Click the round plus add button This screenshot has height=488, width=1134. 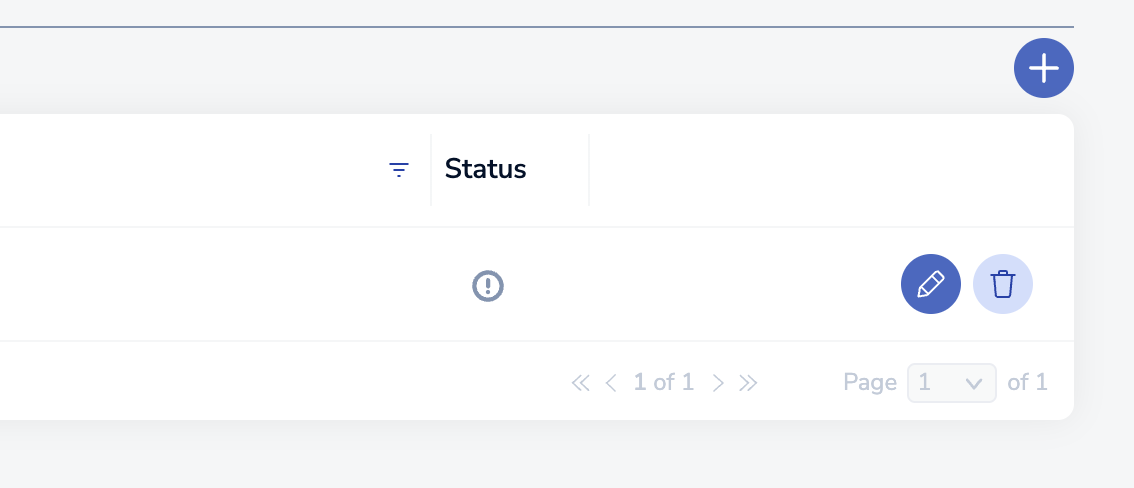click(1043, 68)
